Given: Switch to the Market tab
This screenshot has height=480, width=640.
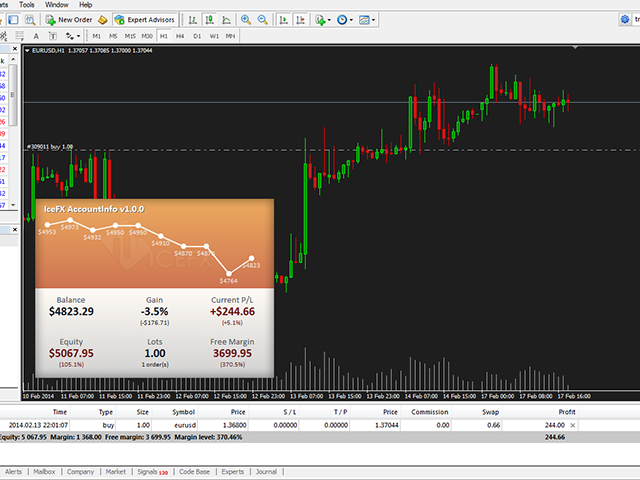Looking at the screenshot, I should click(x=116, y=472).
